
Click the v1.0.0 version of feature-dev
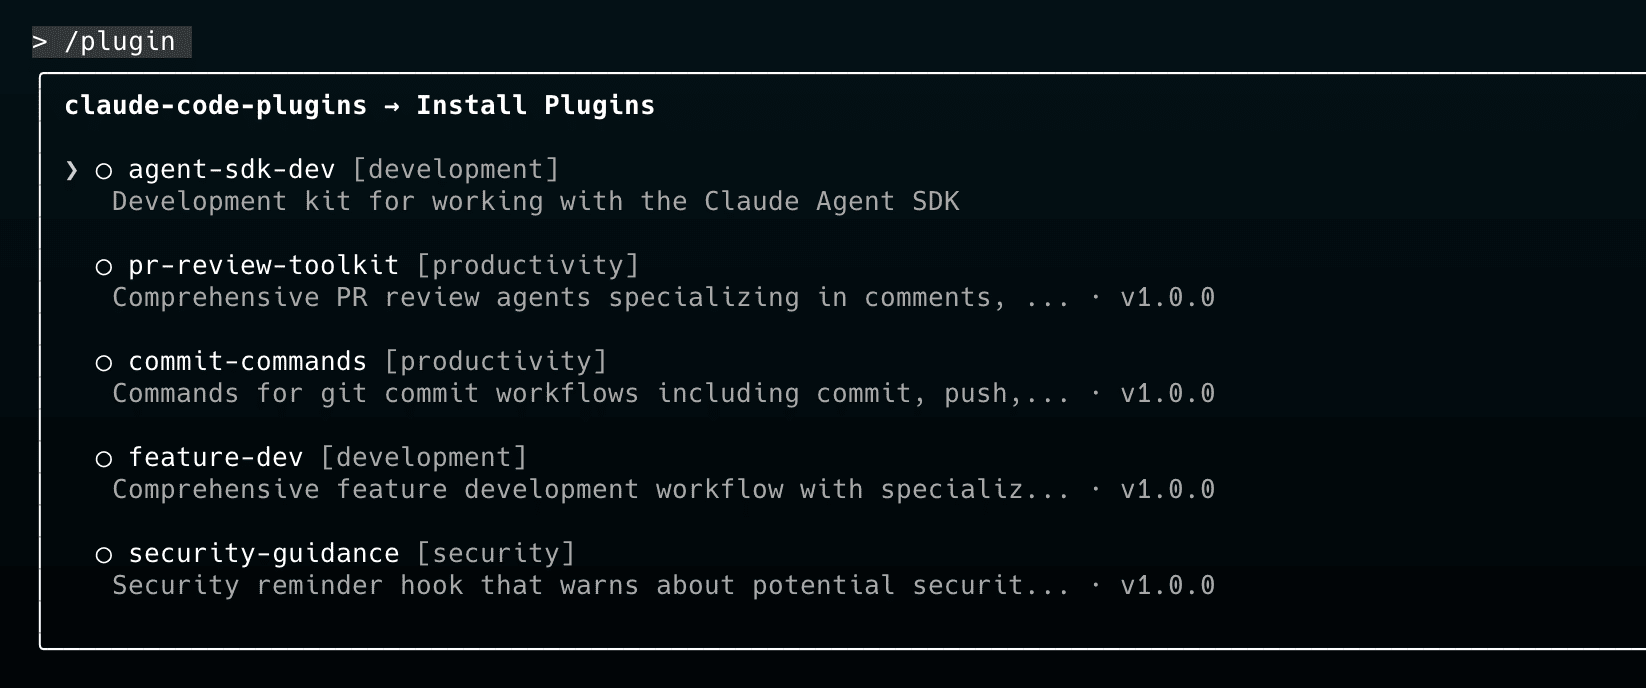1167,490
